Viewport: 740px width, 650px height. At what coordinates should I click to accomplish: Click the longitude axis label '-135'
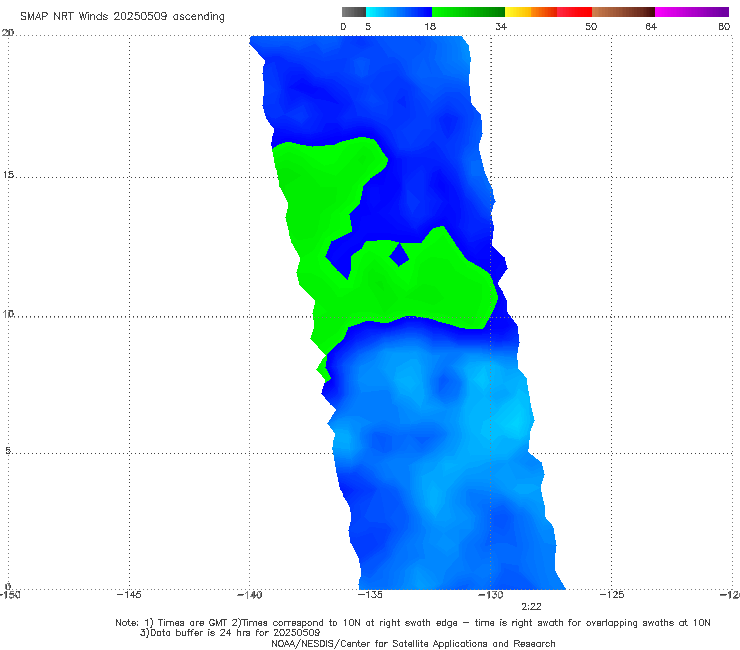click(x=370, y=595)
